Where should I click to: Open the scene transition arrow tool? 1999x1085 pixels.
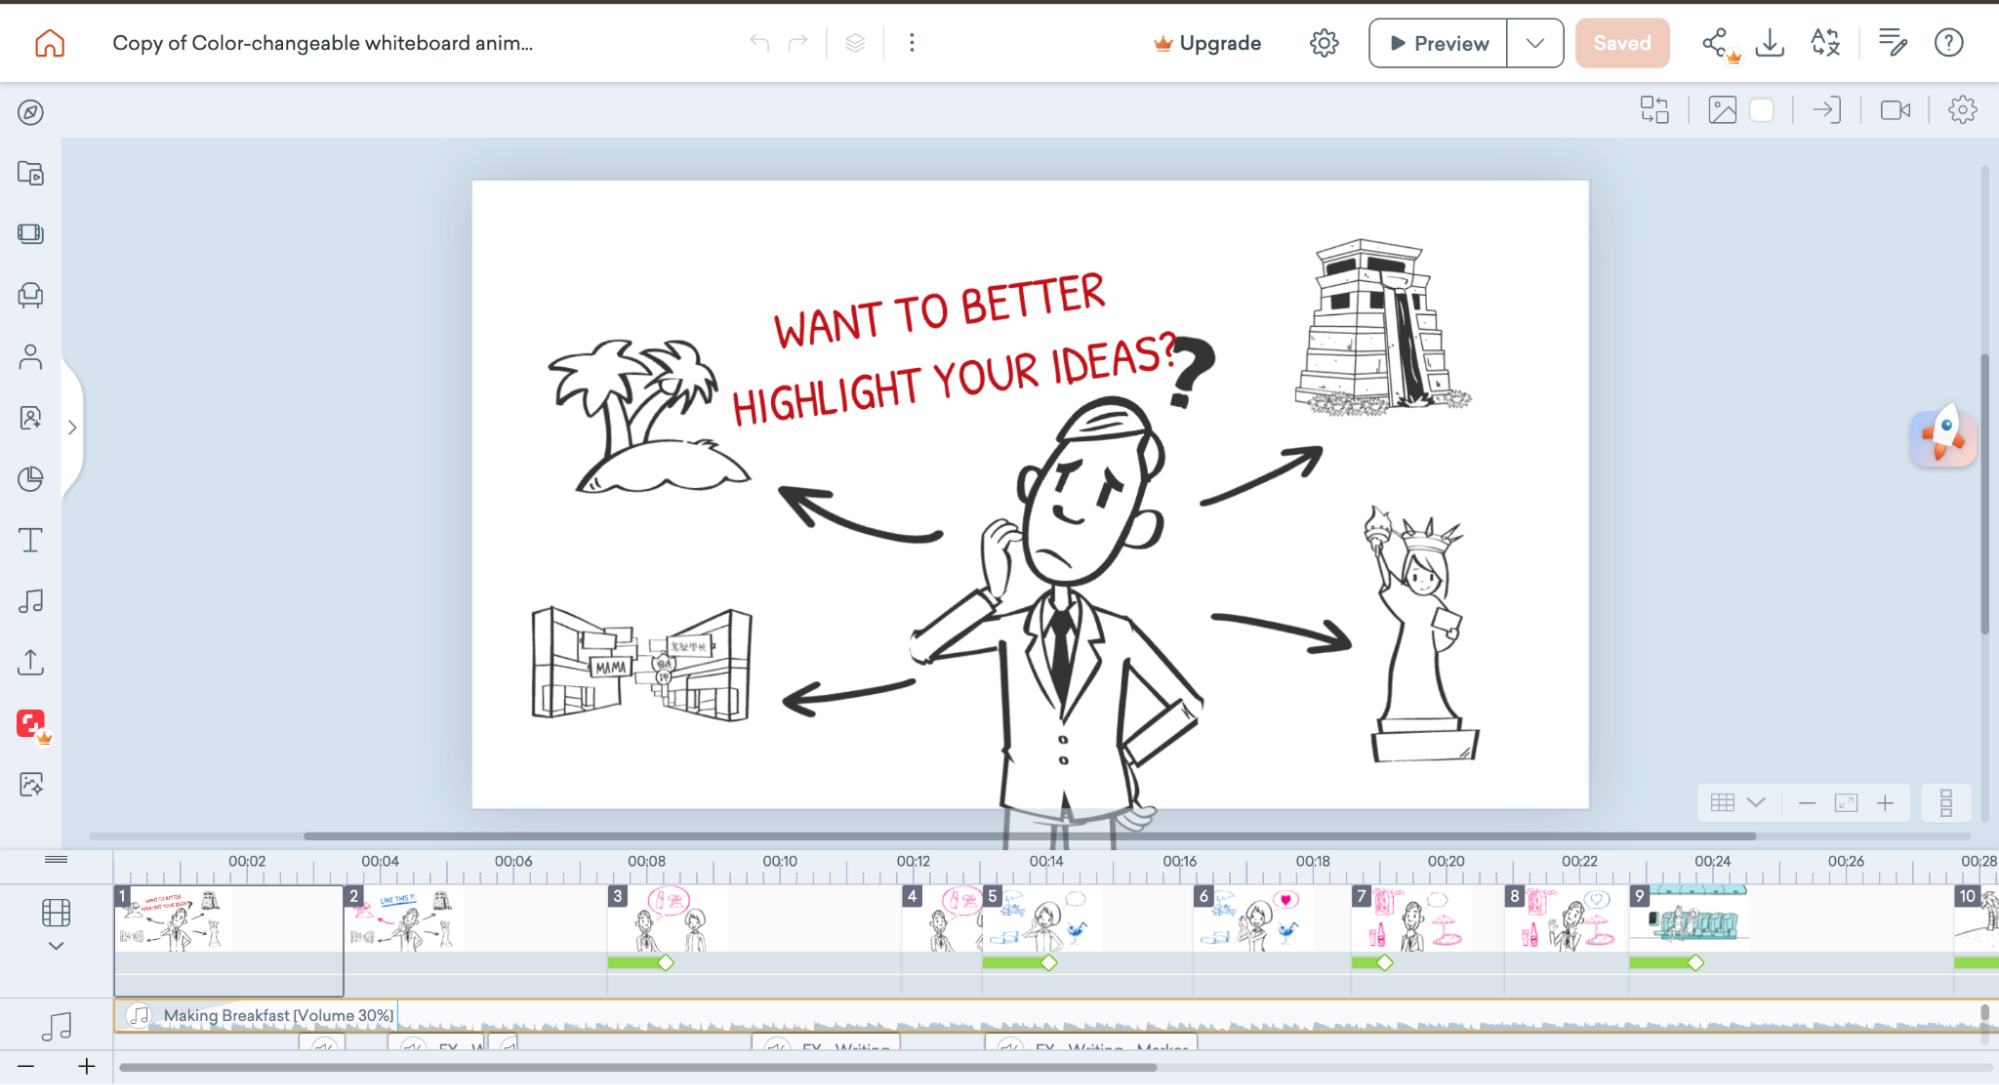(x=1827, y=110)
